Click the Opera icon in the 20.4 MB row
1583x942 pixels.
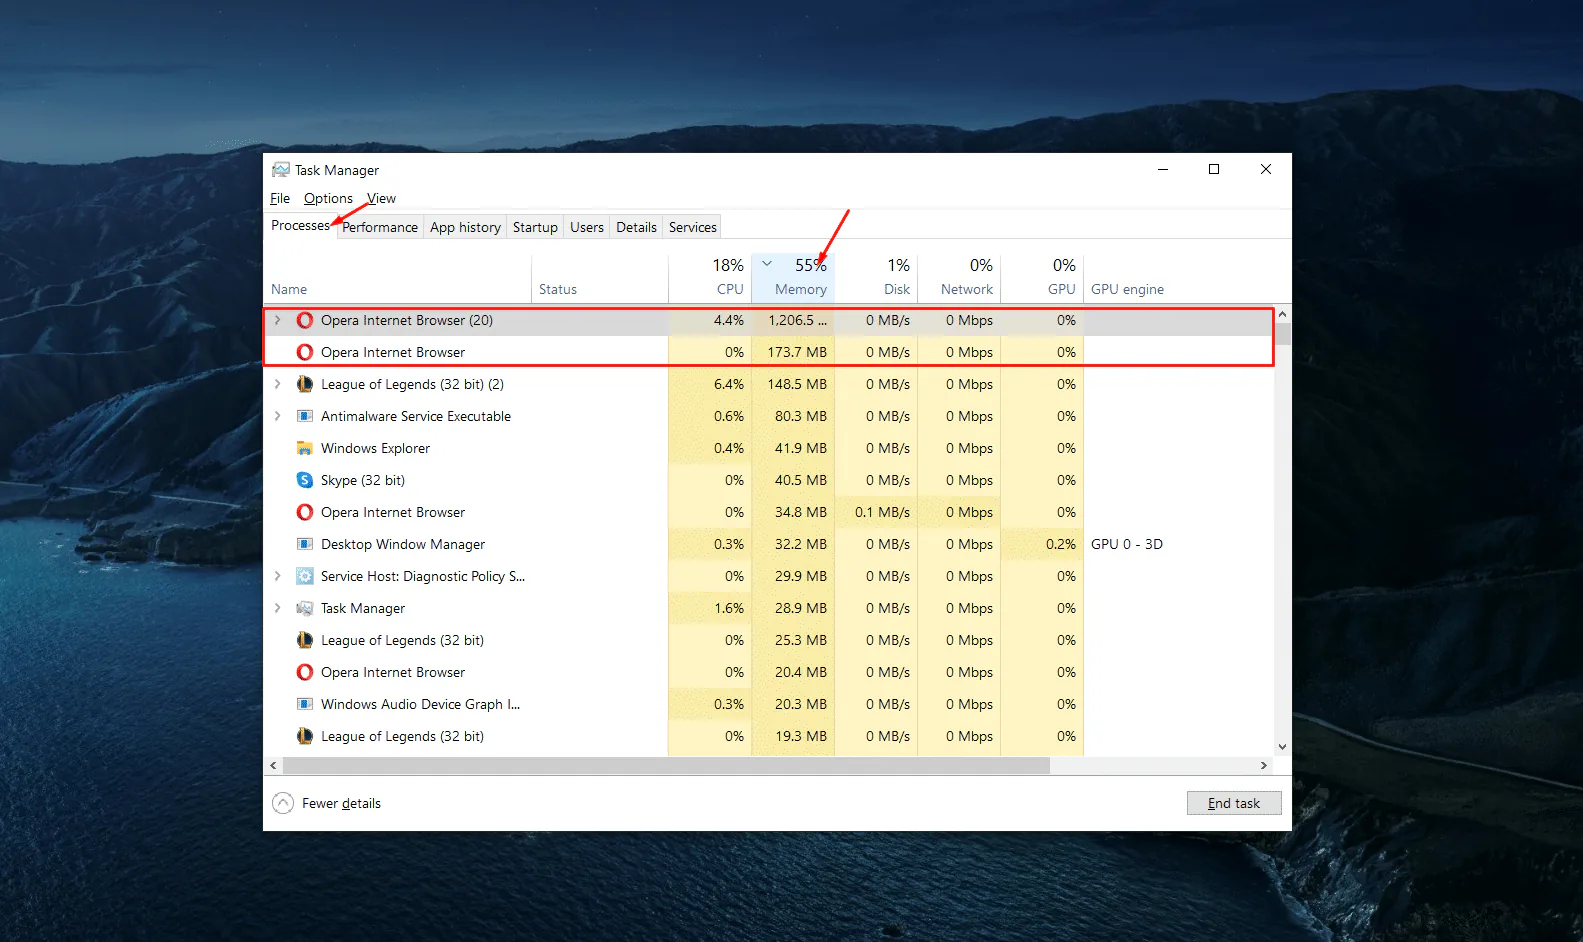tap(305, 672)
